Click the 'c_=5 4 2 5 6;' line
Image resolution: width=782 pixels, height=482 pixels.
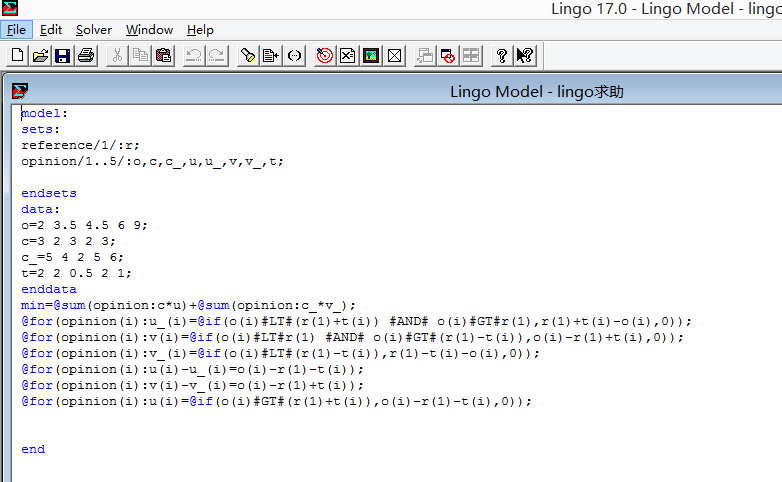click(x=72, y=257)
